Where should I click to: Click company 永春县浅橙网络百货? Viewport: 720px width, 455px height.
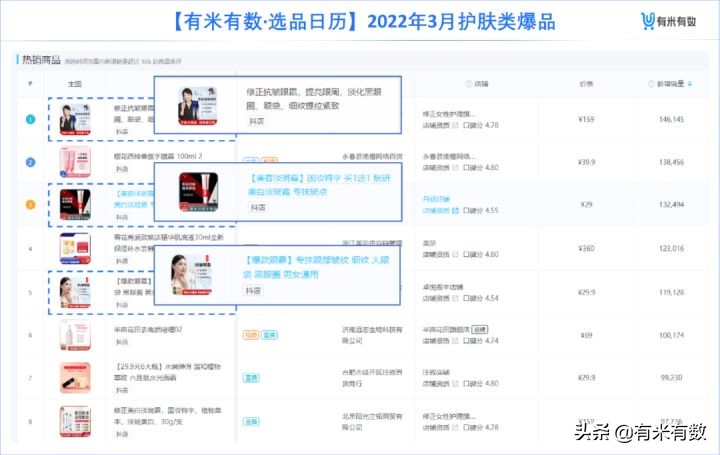(x=372, y=157)
